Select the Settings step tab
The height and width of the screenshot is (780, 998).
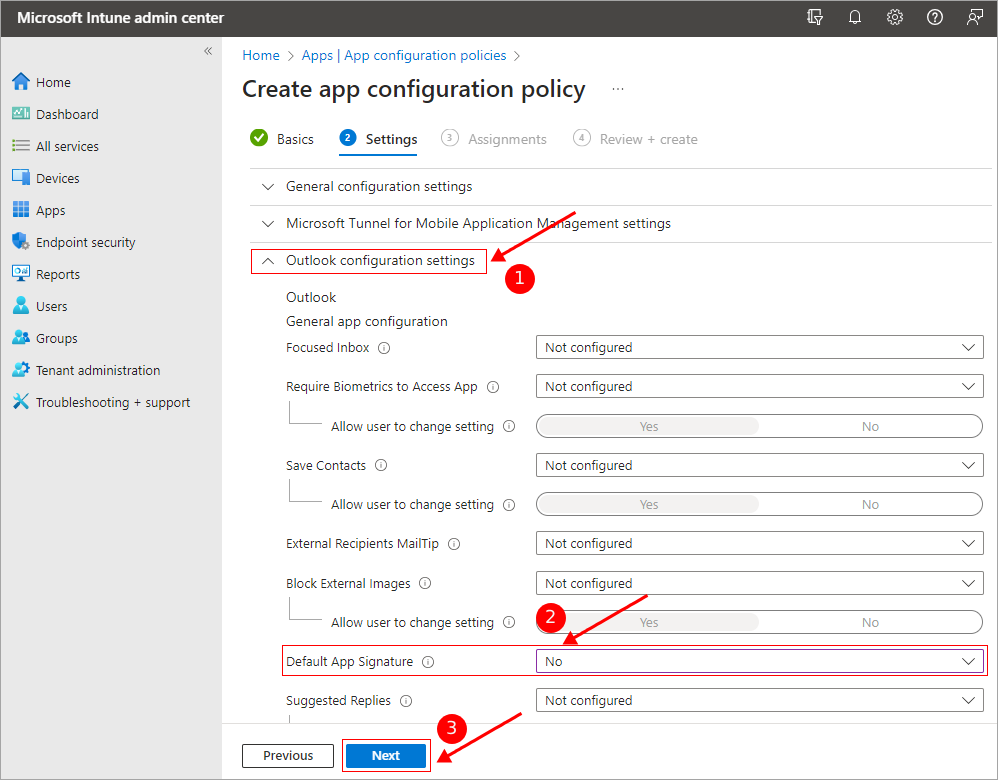[379, 139]
